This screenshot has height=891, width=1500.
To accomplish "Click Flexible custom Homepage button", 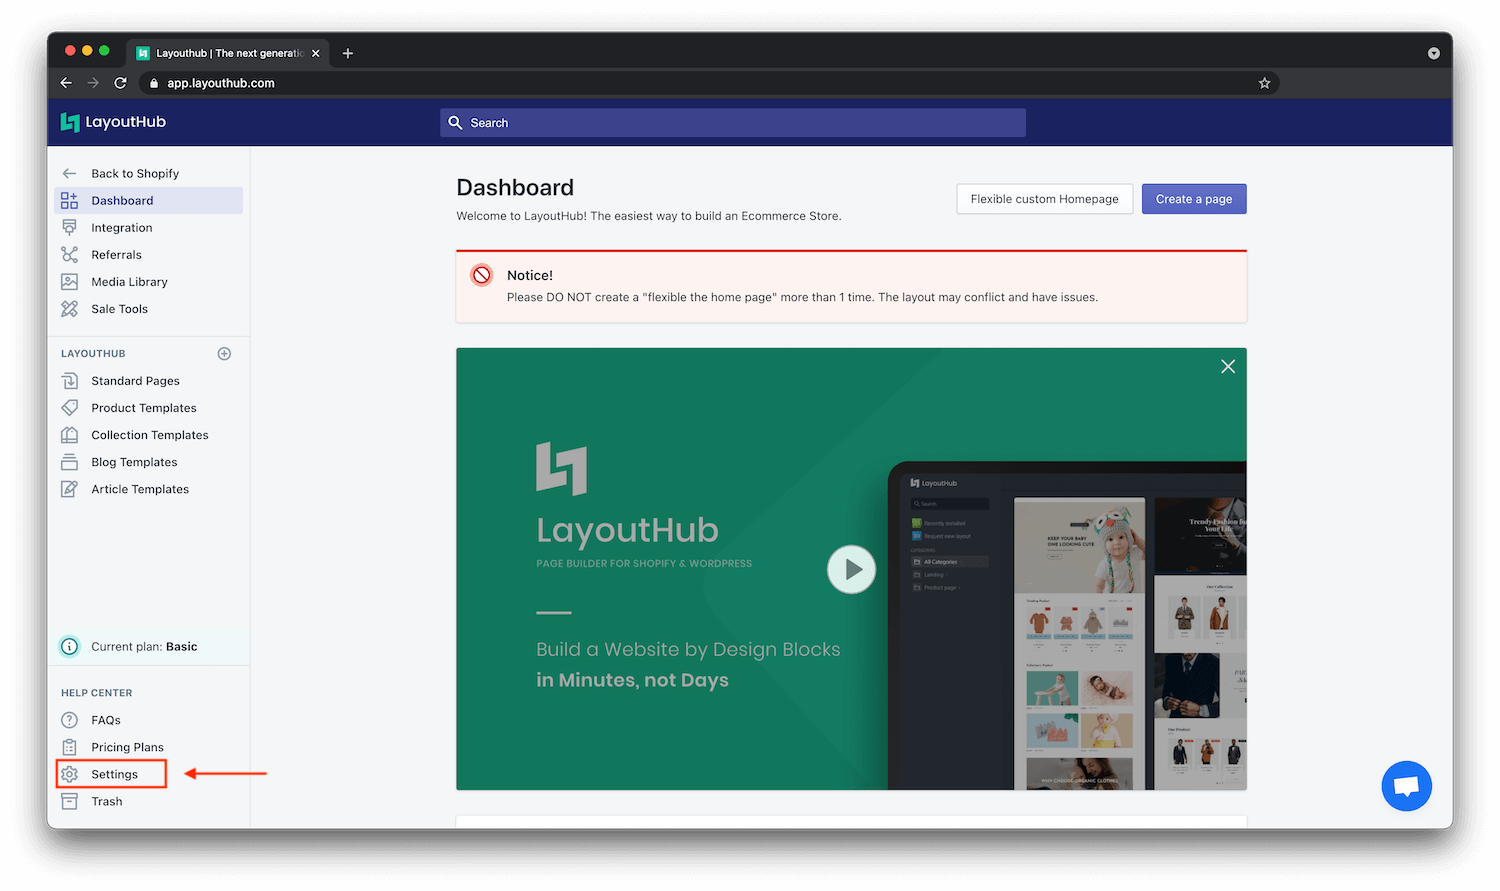I will [x=1044, y=199].
